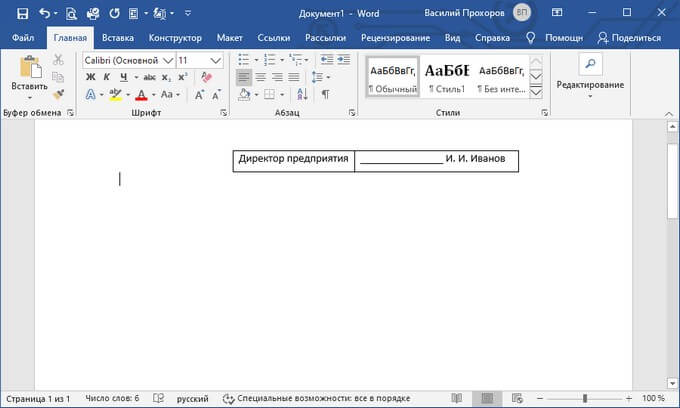Open Font dialog launcher in Шрифт group
The image size is (680, 408).
223,113
